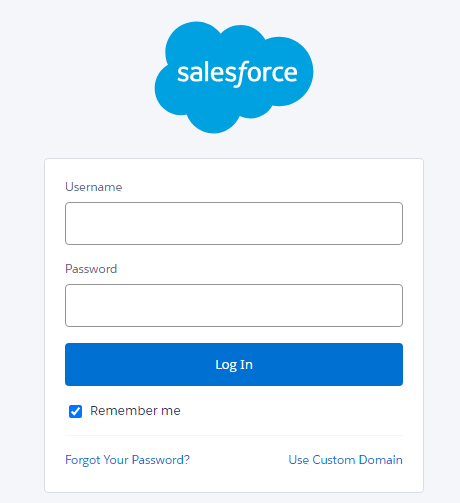Click the Password field label
460x503 pixels.
(91, 269)
